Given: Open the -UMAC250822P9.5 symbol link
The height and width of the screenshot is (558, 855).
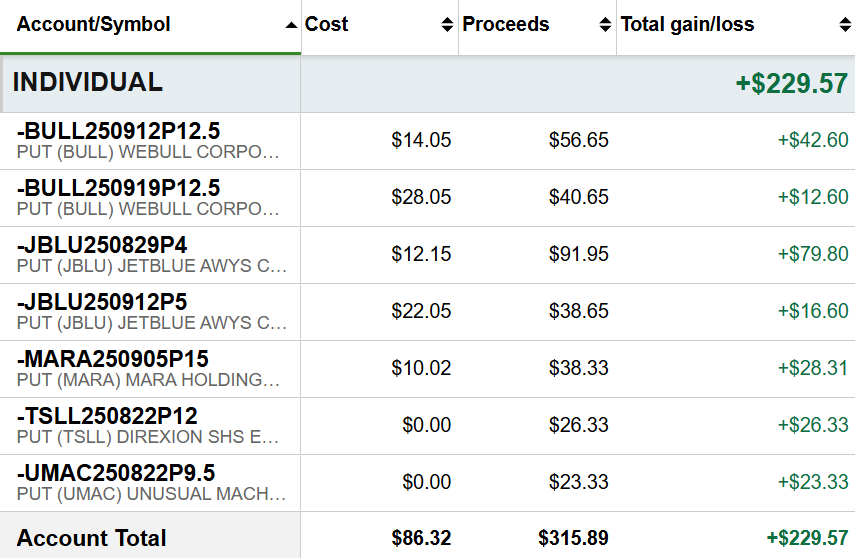Looking at the screenshot, I should point(116,473).
